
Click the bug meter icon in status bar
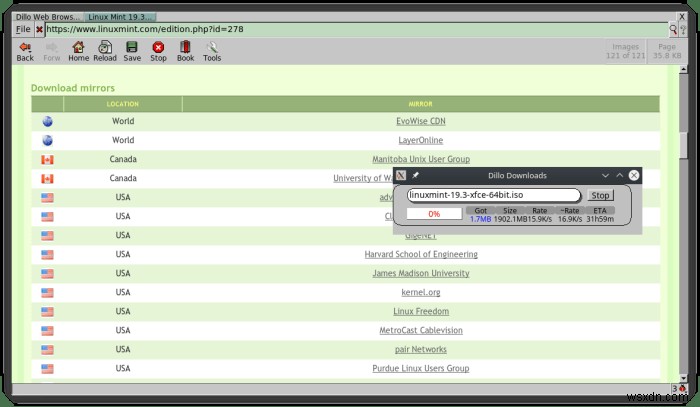click(682, 389)
